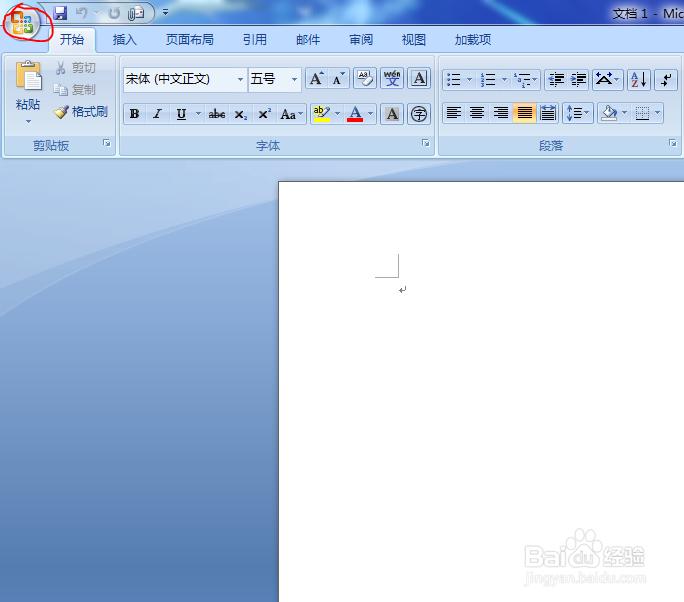Open Asian layout (中文版式) menu
Screen dimensions: 684x602
pos(608,79)
